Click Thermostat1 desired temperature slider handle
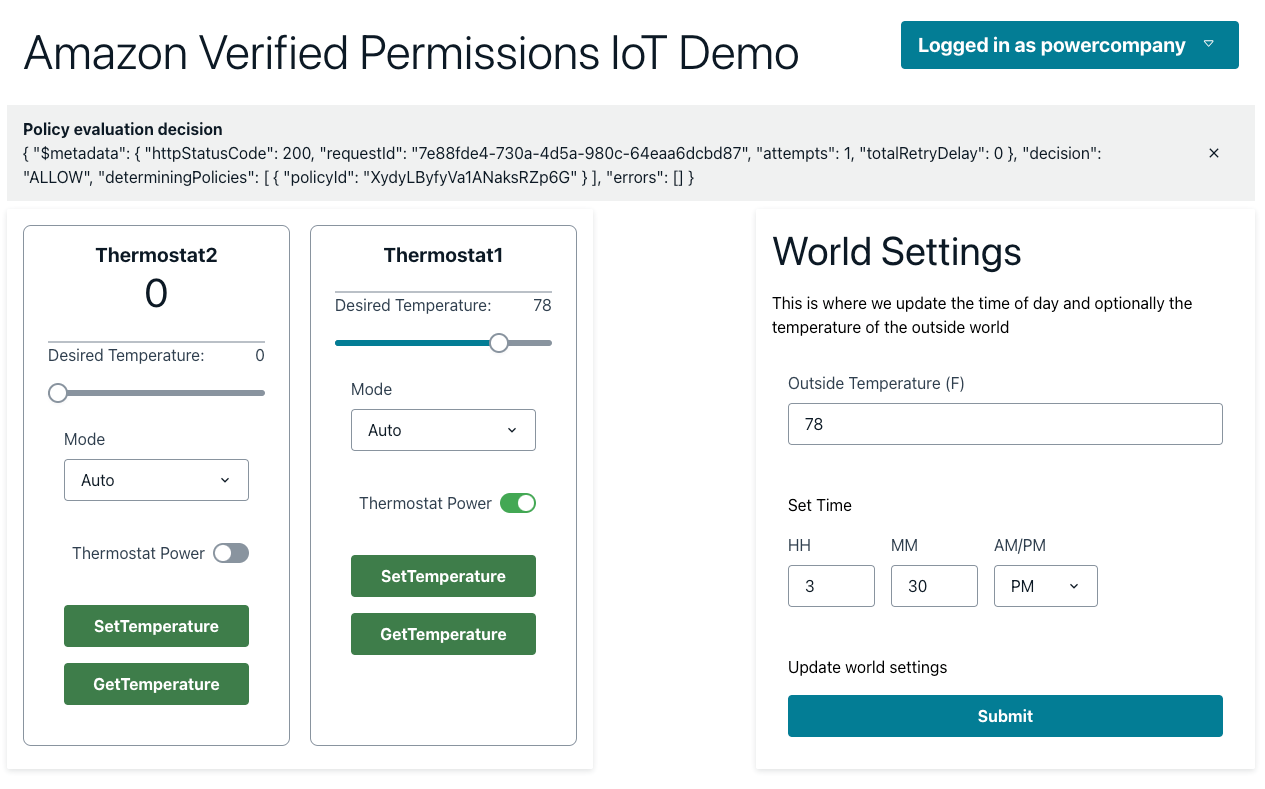1265x789 pixels. click(x=499, y=343)
